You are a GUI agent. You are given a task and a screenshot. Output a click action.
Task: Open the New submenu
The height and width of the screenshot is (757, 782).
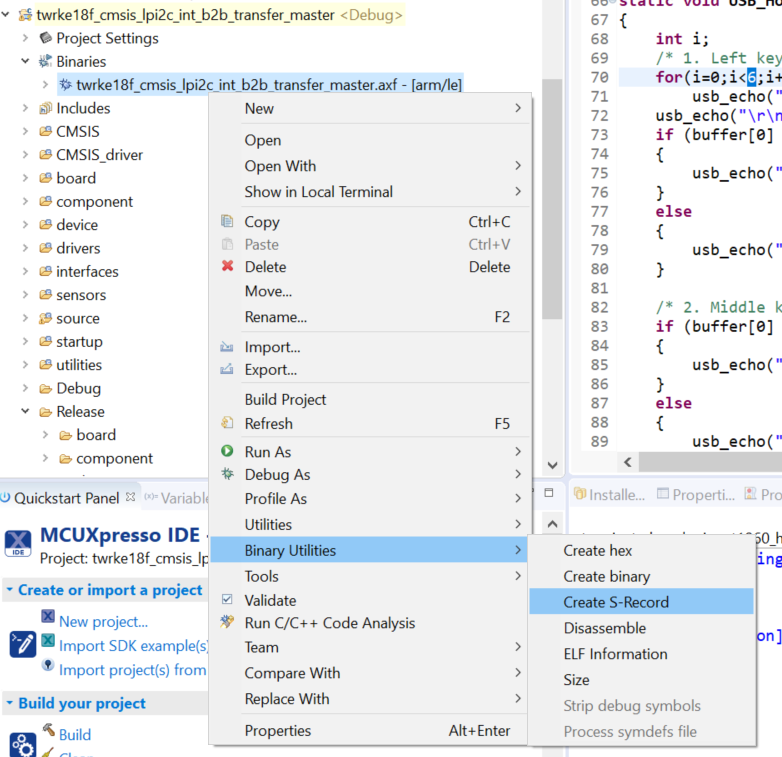coord(369,108)
